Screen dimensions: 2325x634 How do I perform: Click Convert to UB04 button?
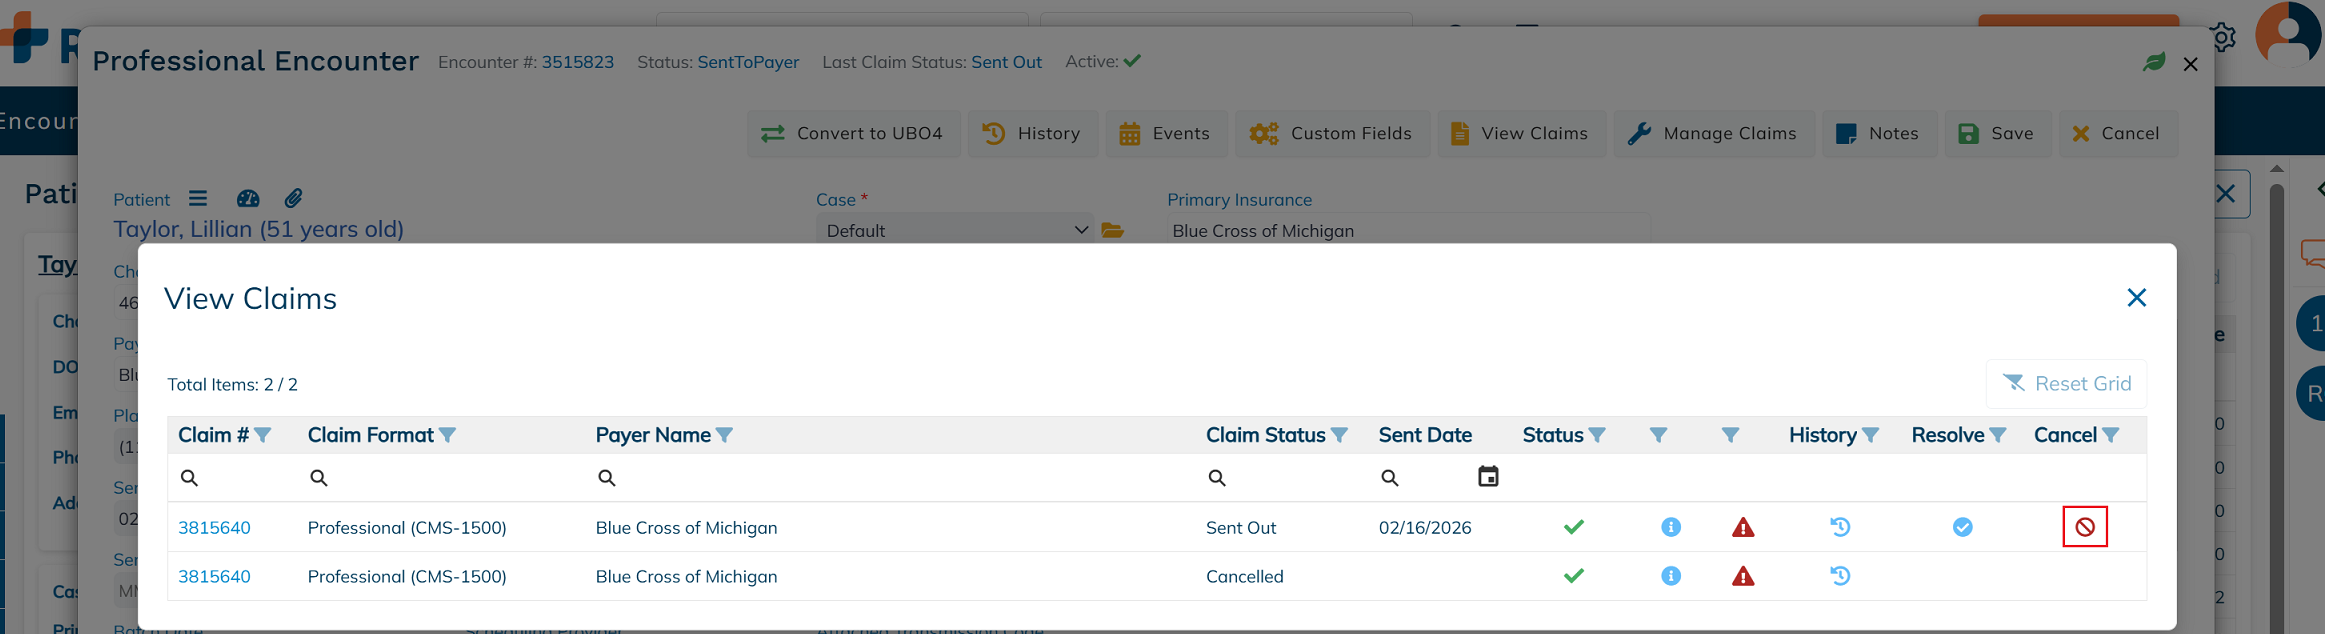852,134
